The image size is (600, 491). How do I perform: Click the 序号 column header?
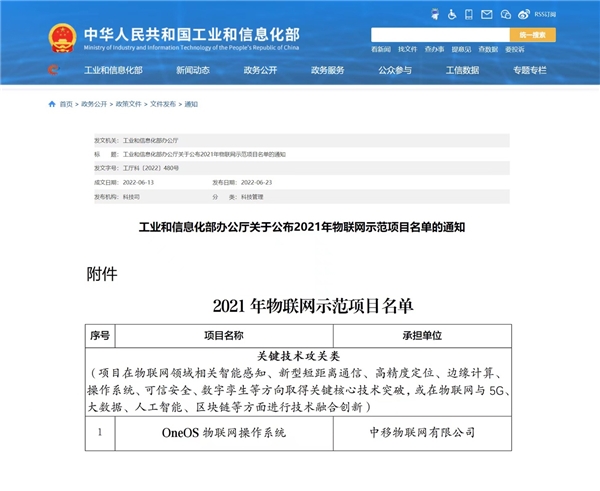[x=100, y=336]
